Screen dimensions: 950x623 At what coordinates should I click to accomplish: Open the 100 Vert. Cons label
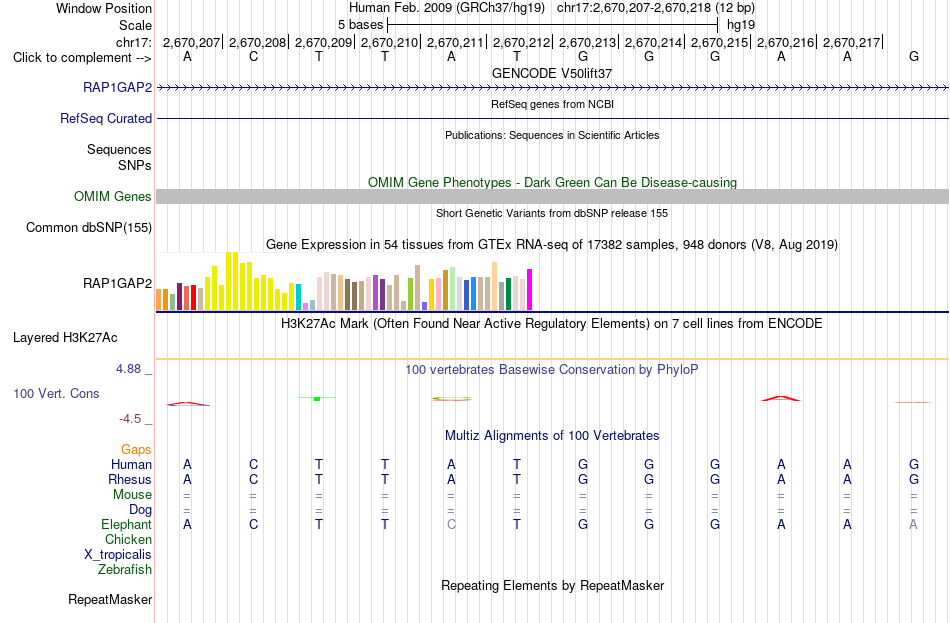click(x=56, y=393)
